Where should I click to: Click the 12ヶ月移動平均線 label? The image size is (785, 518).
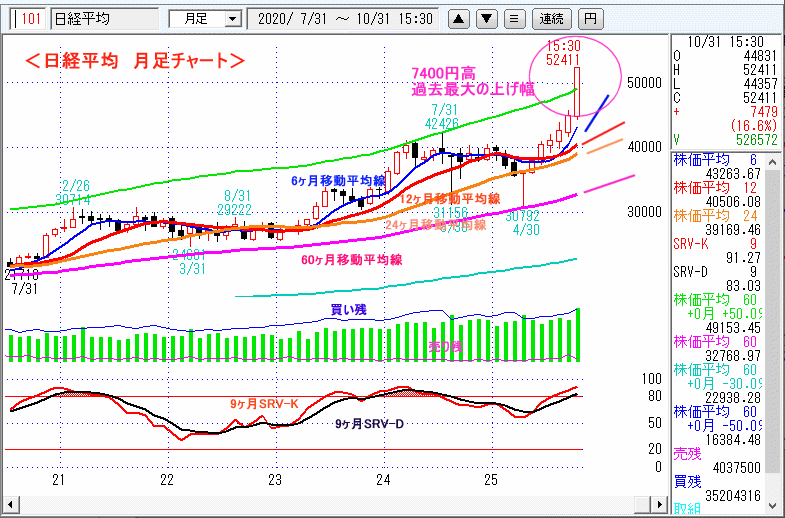(x=451, y=199)
